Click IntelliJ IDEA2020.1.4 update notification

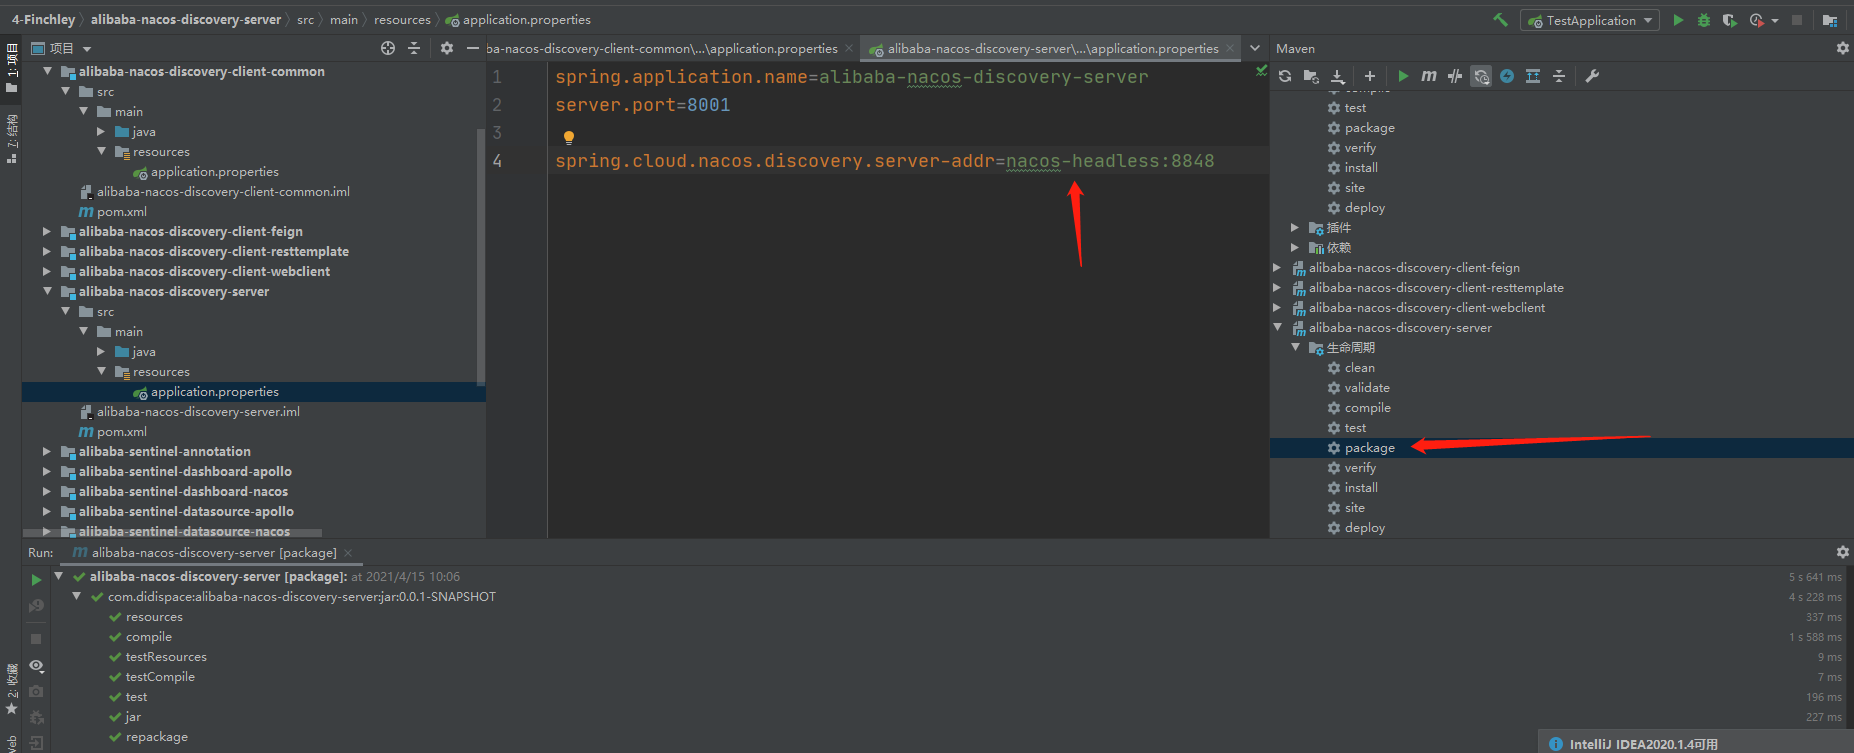click(1643, 744)
